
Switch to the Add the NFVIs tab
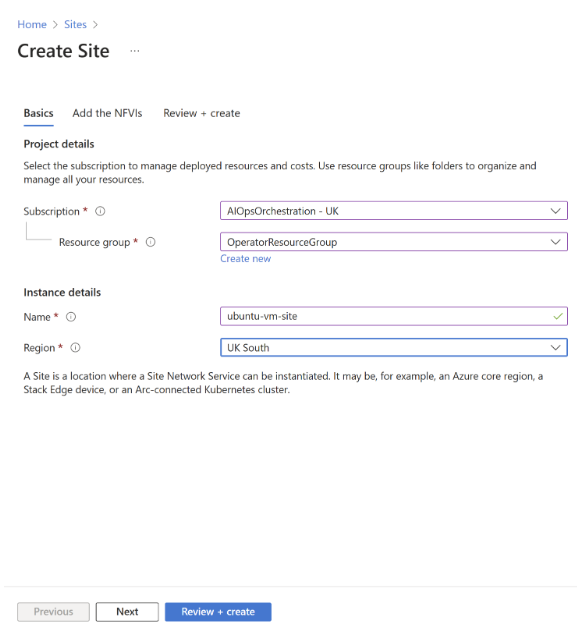107,113
